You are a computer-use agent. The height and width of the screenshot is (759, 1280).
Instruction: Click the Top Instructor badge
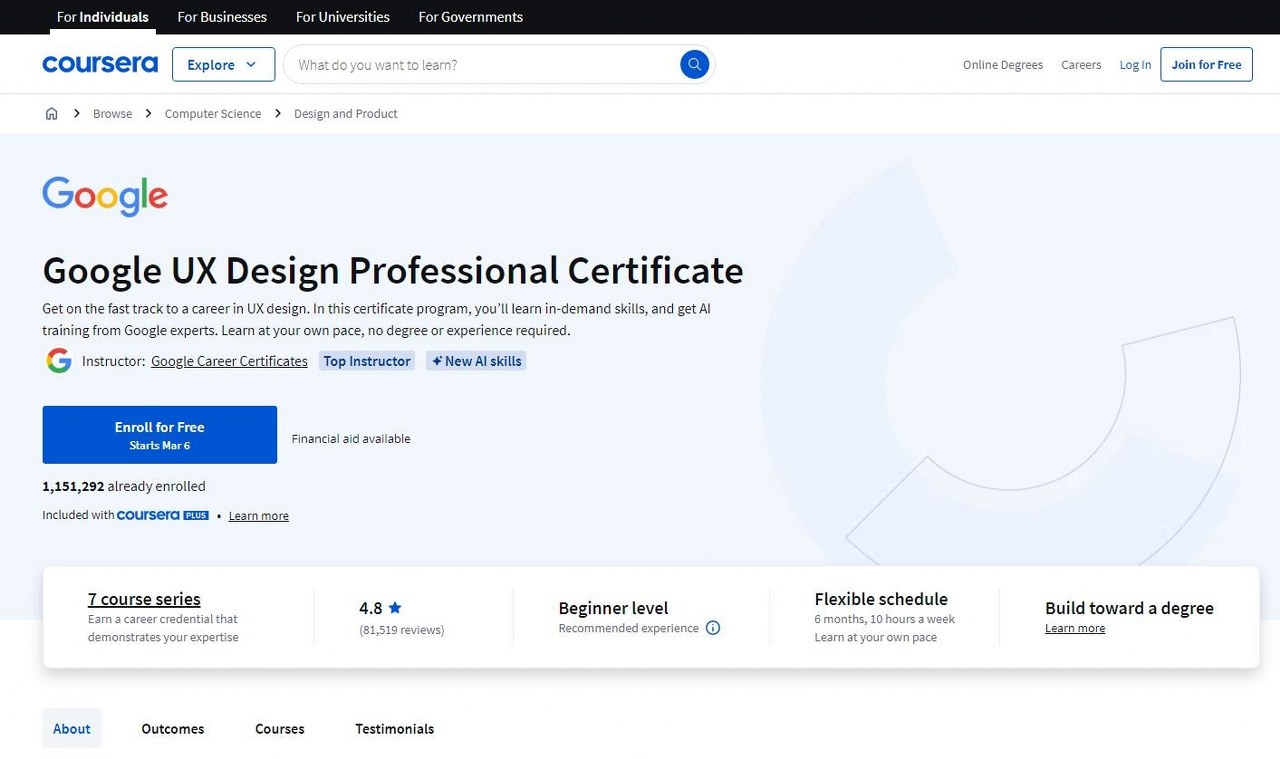point(367,361)
